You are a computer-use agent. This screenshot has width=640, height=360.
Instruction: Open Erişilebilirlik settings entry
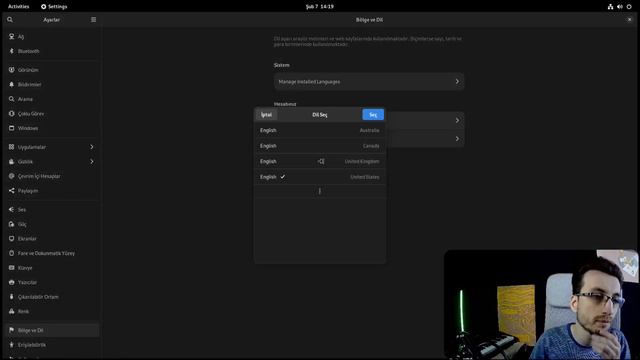(x=52, y=345)
